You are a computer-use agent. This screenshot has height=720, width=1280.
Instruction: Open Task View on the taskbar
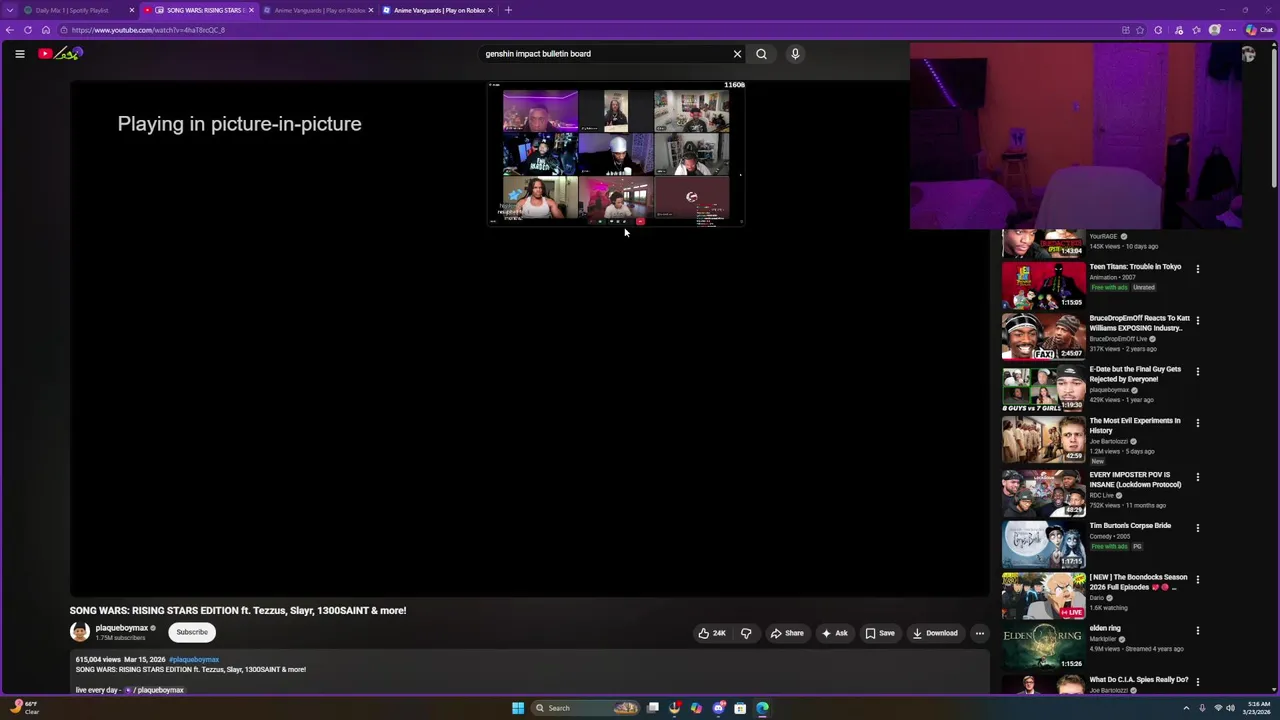(x=653, y=708)
